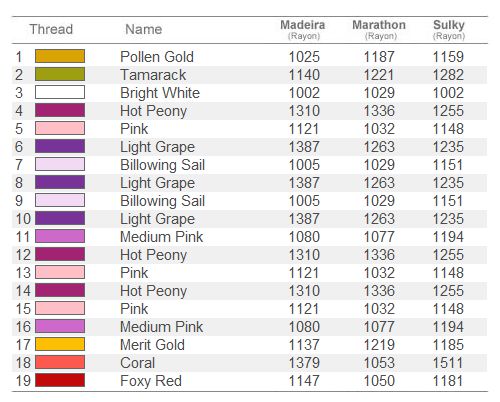Click Marathon code 1221 for Tamarack

[x=379, y=75]
